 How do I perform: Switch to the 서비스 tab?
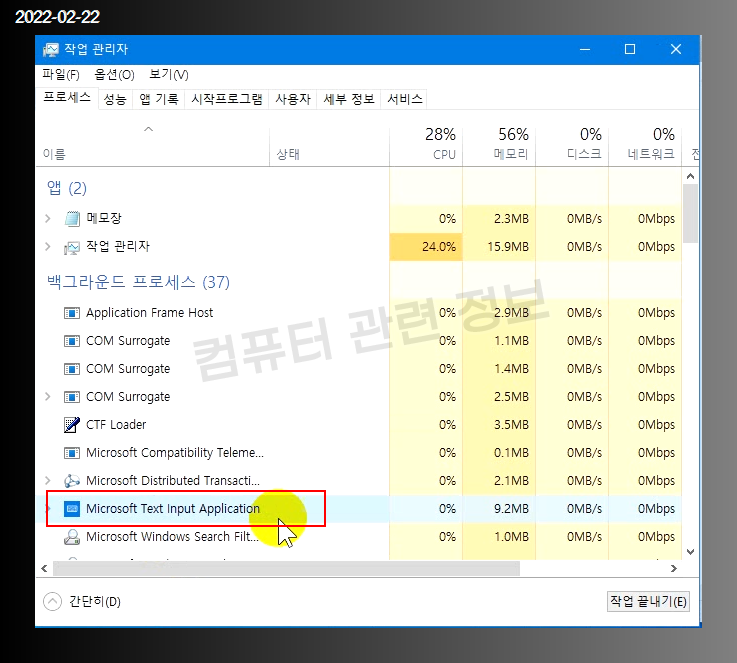(x=405, y=99)
